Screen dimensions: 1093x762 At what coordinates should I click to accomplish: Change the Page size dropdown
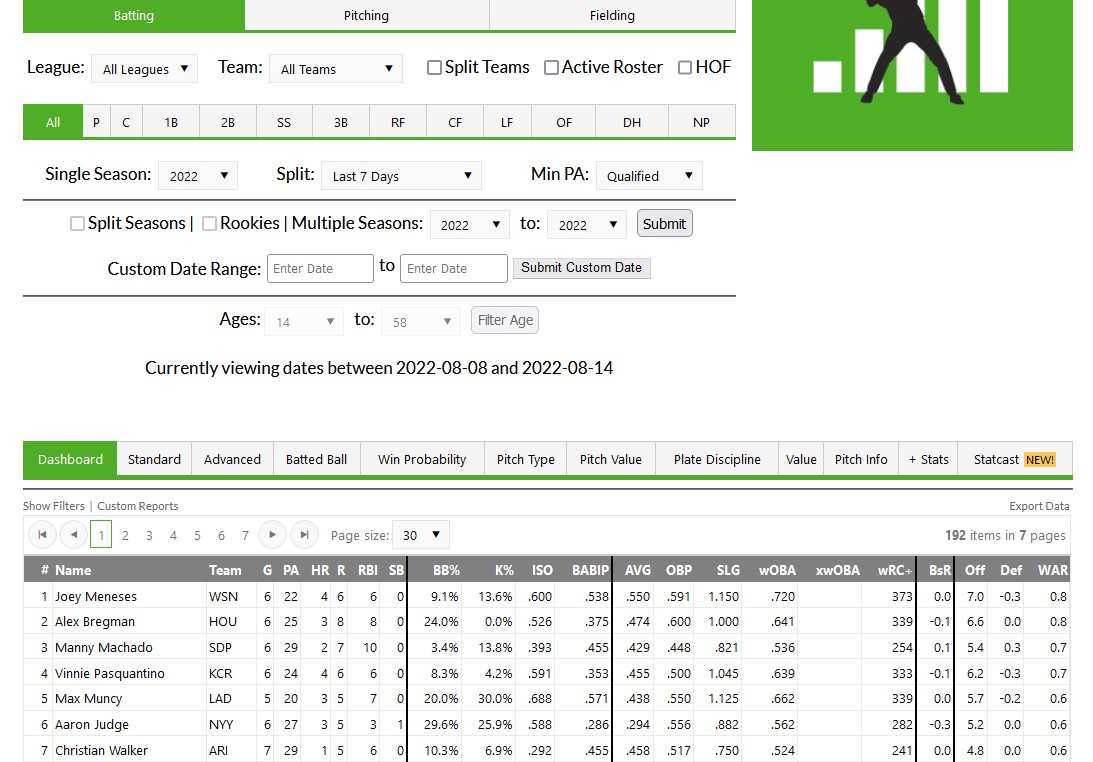421,535
